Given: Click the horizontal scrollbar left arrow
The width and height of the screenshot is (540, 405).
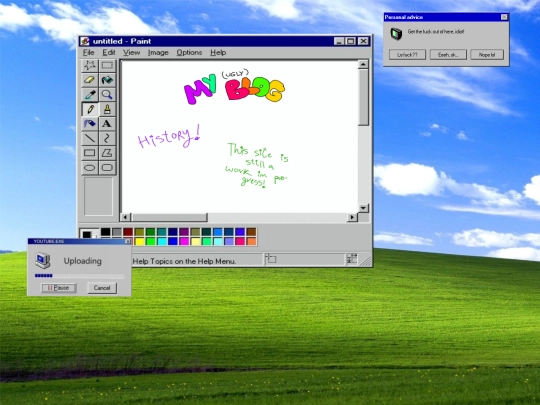Looking at the screenshot, I should point(125,217).
